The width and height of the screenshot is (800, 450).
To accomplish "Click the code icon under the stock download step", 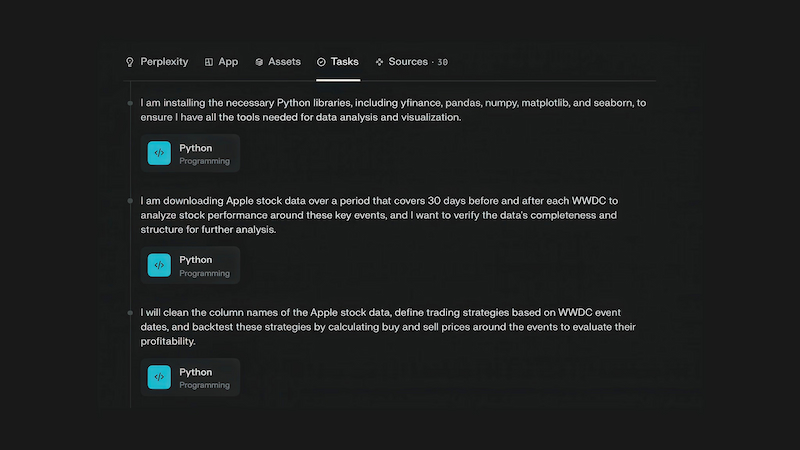I will click(159, 265).
